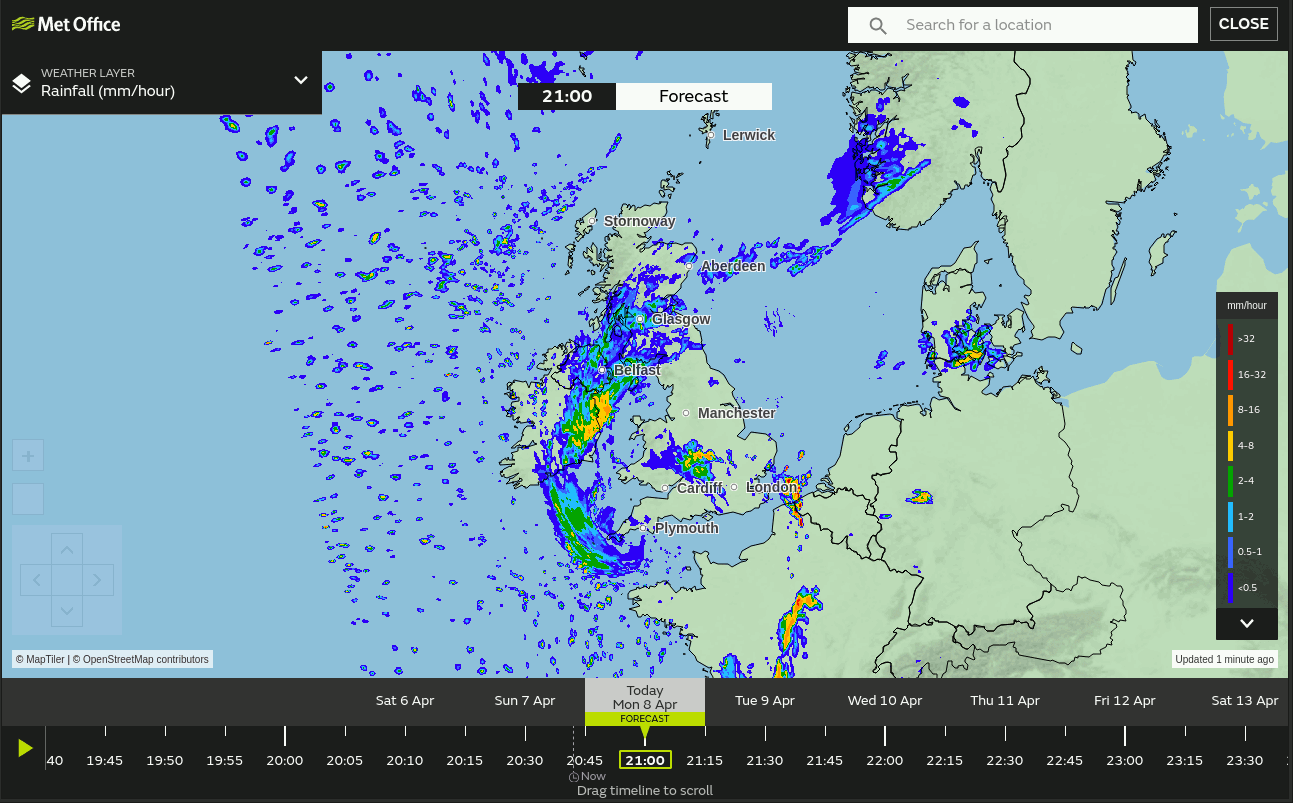Jump to 23:15 on the timeline

1185,760
